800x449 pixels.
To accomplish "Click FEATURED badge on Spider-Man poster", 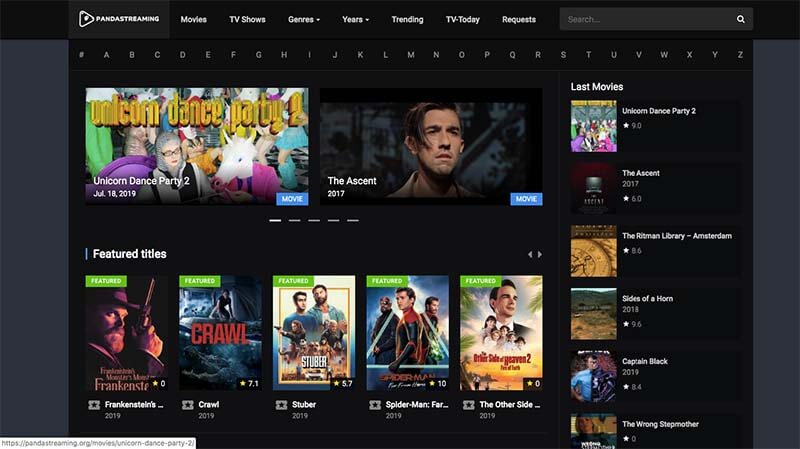I will click(x=387, y=281).
